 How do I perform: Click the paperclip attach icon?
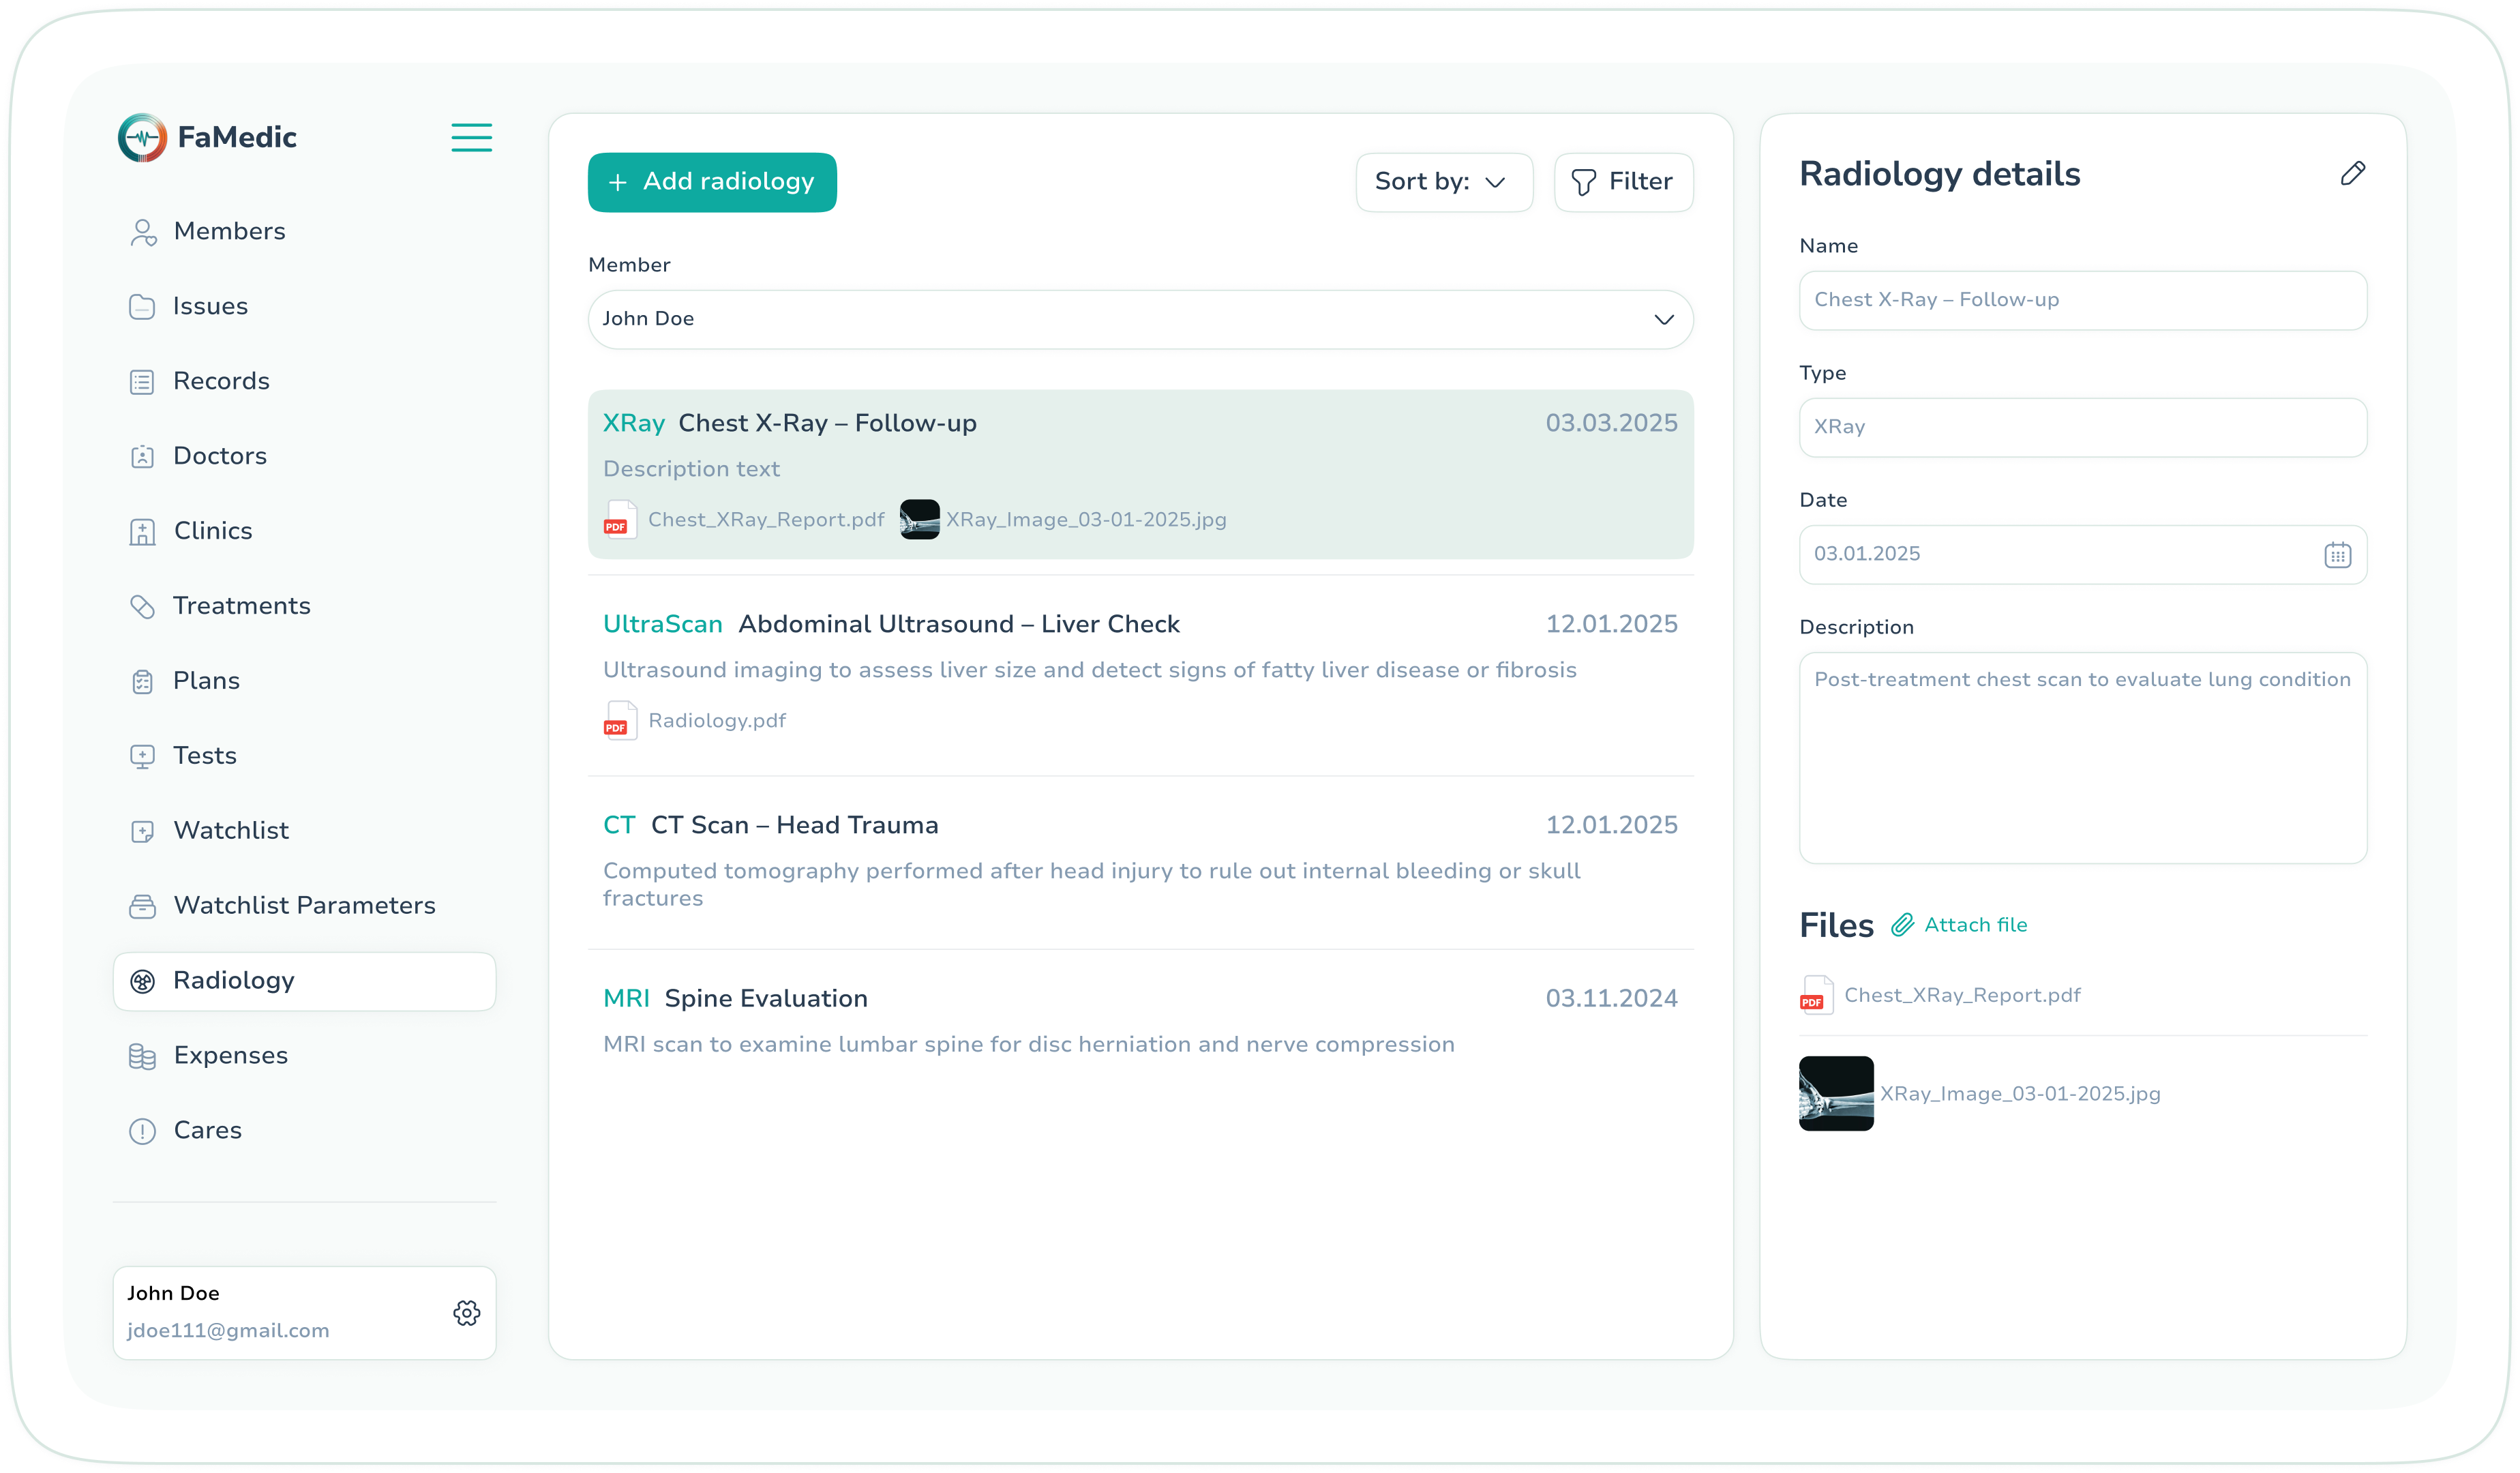1902,925
